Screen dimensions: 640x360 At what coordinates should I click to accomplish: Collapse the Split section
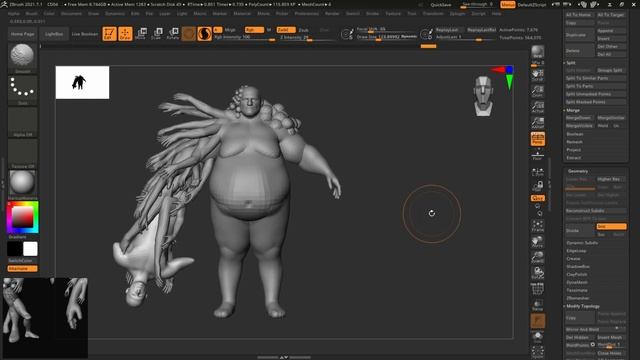tap(571, 62)
